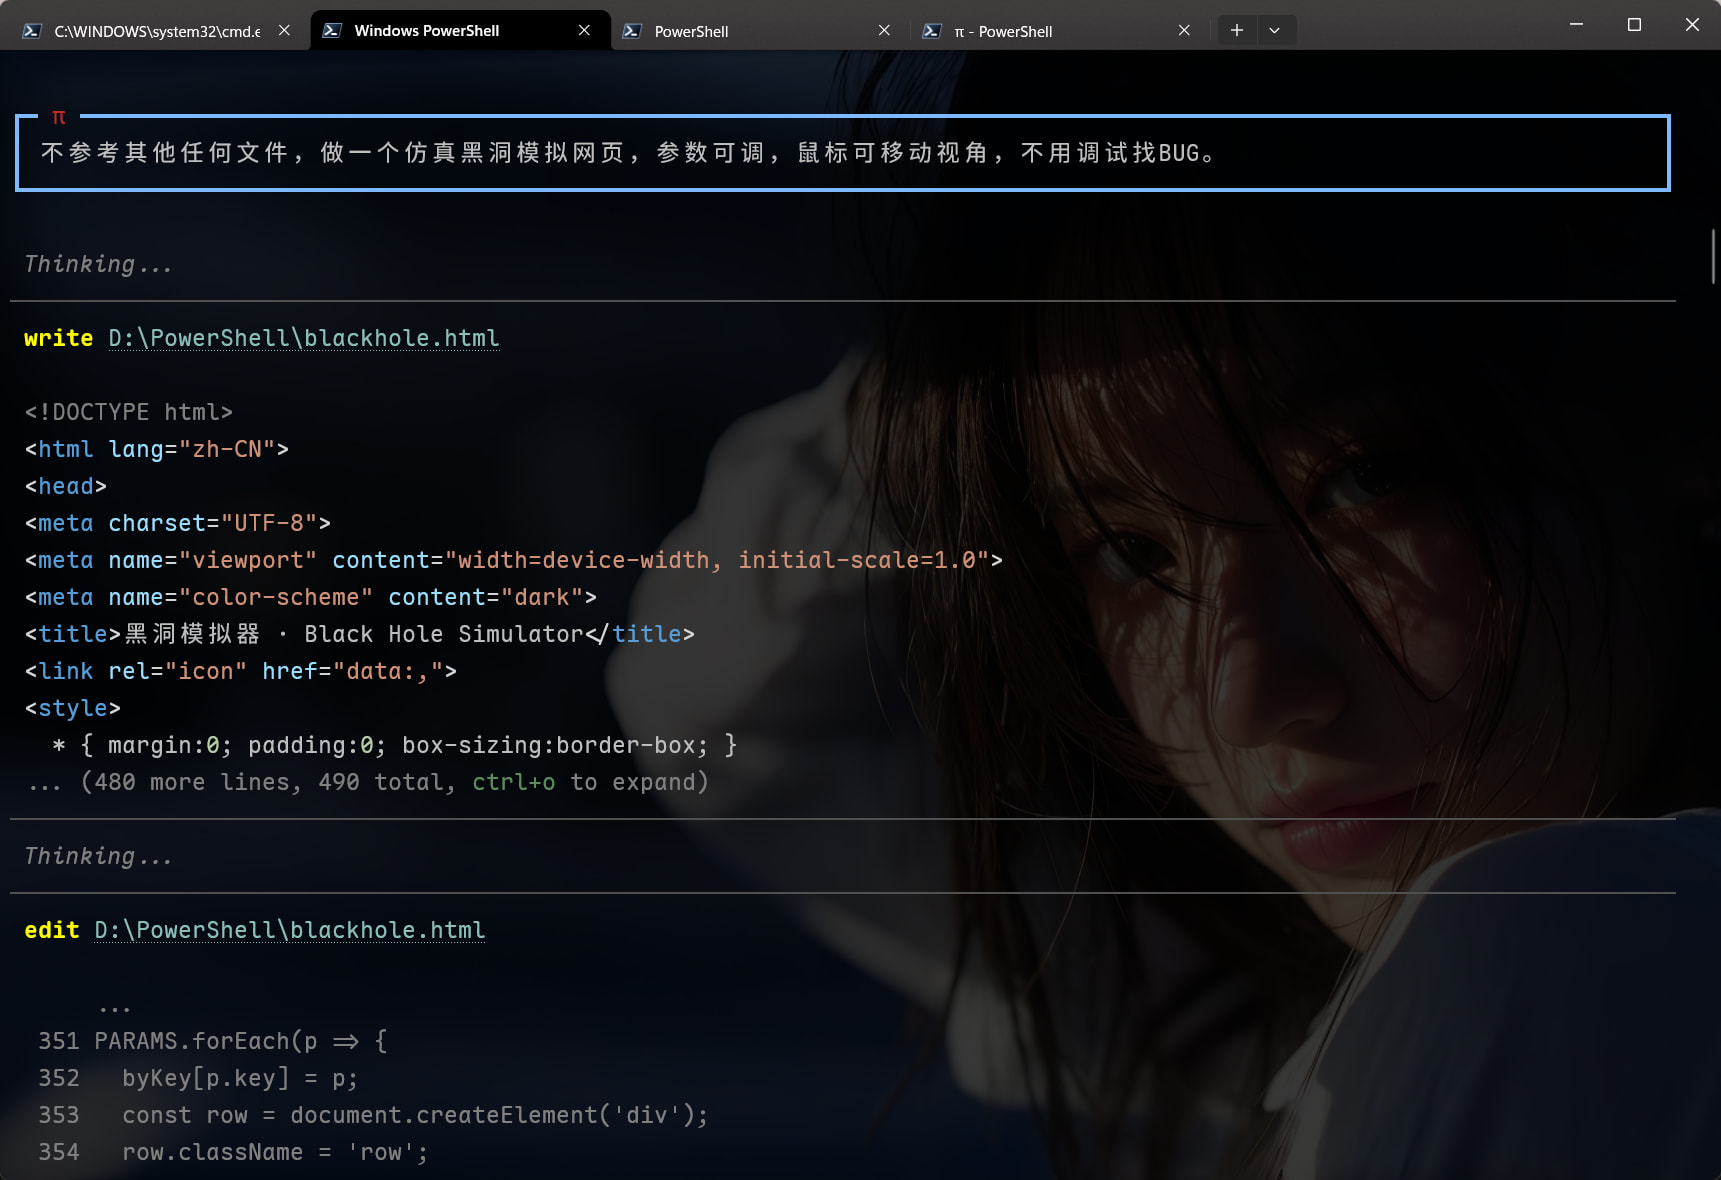This screenshot has width=1721, height=1180.
Task: Click the '<head>' line
Action: (x=66, y=486)
